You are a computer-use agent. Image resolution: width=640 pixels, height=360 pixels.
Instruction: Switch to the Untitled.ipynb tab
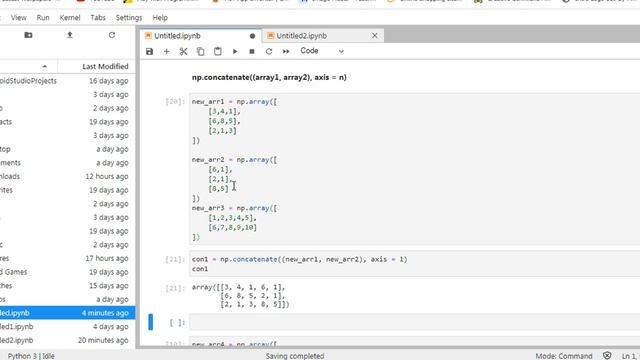pyautogui.click(x=200, y=36)
